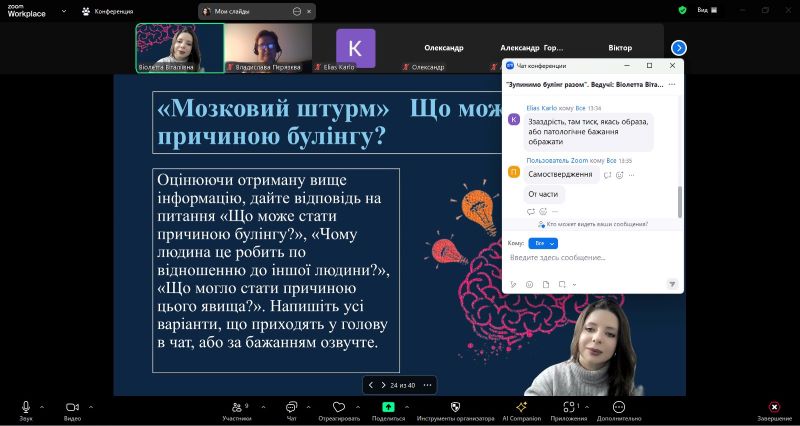The height and width of the screenshot is (426, 800).
Task: Open the Приложения apps button
Action: [x=569, y=410]
